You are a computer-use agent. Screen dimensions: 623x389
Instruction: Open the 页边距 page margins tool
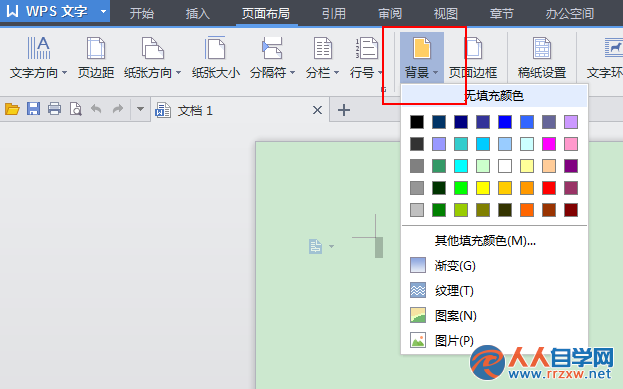click(96, 58)
